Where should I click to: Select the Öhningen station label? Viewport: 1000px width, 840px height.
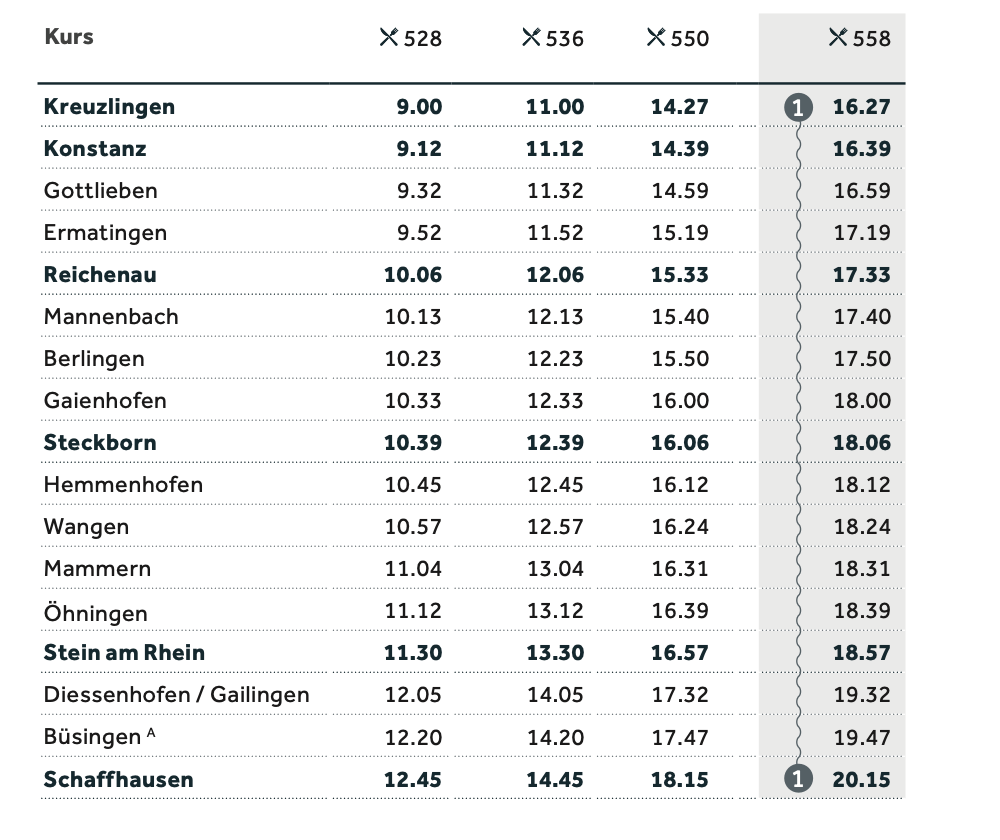tap(96, 612)
